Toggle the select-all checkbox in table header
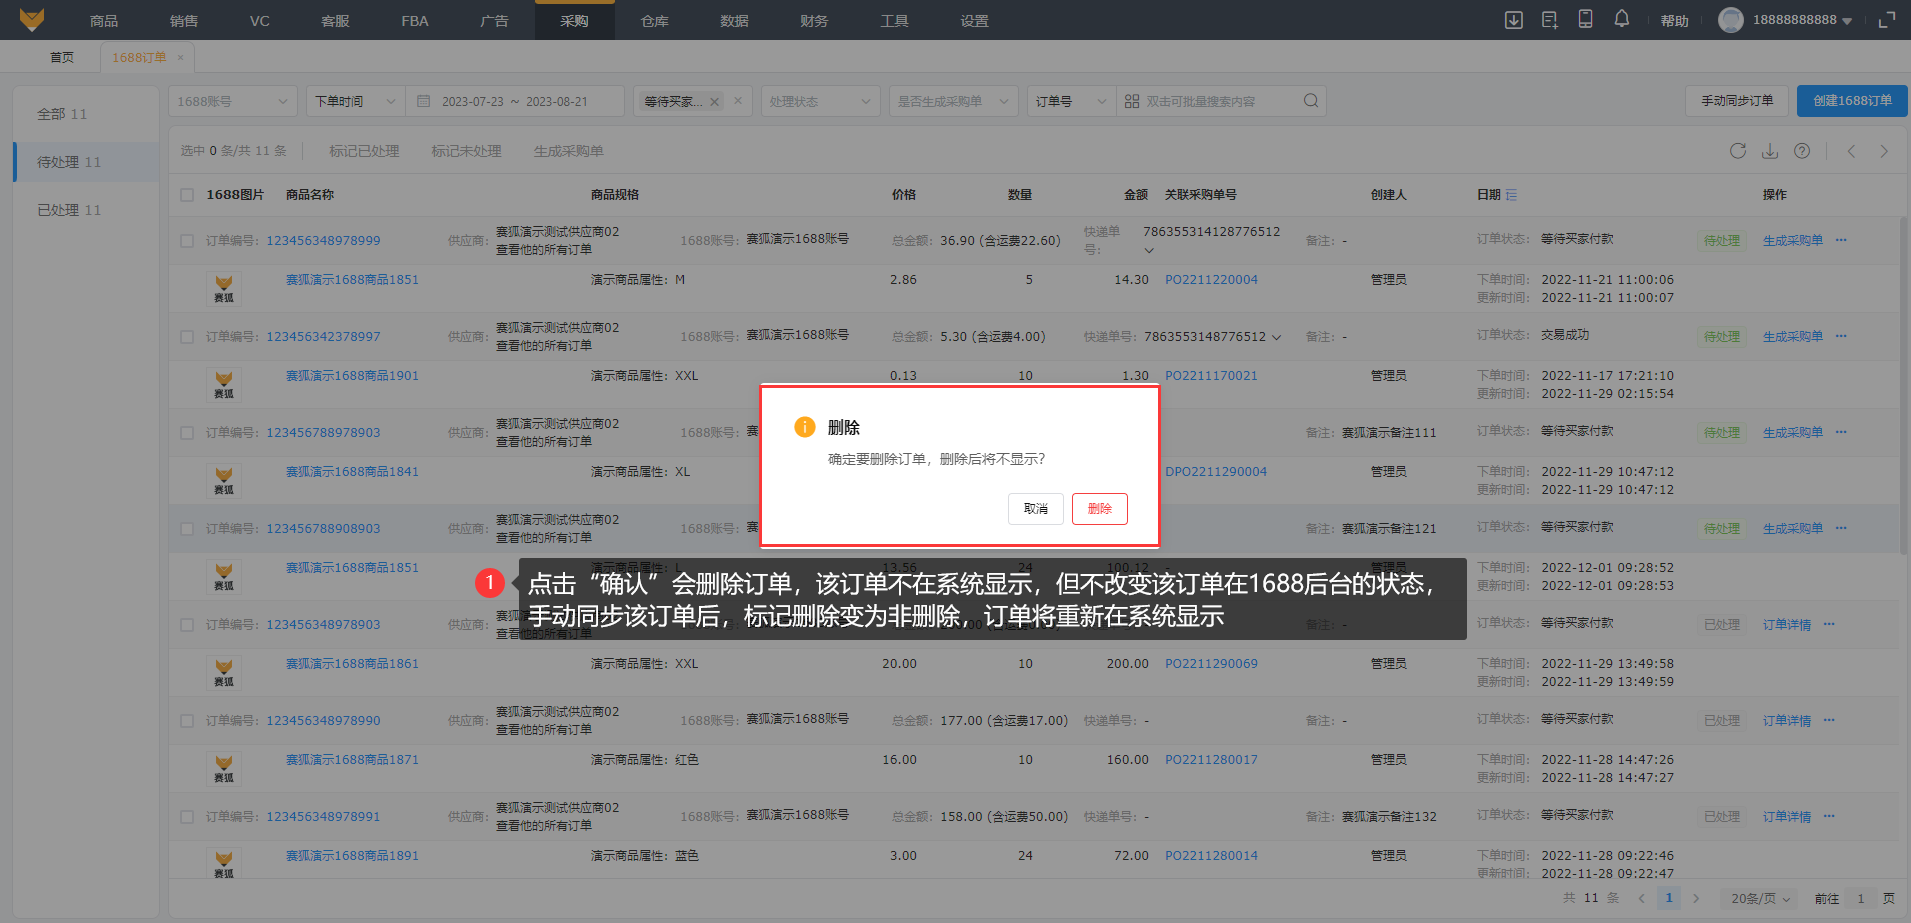 187,195
